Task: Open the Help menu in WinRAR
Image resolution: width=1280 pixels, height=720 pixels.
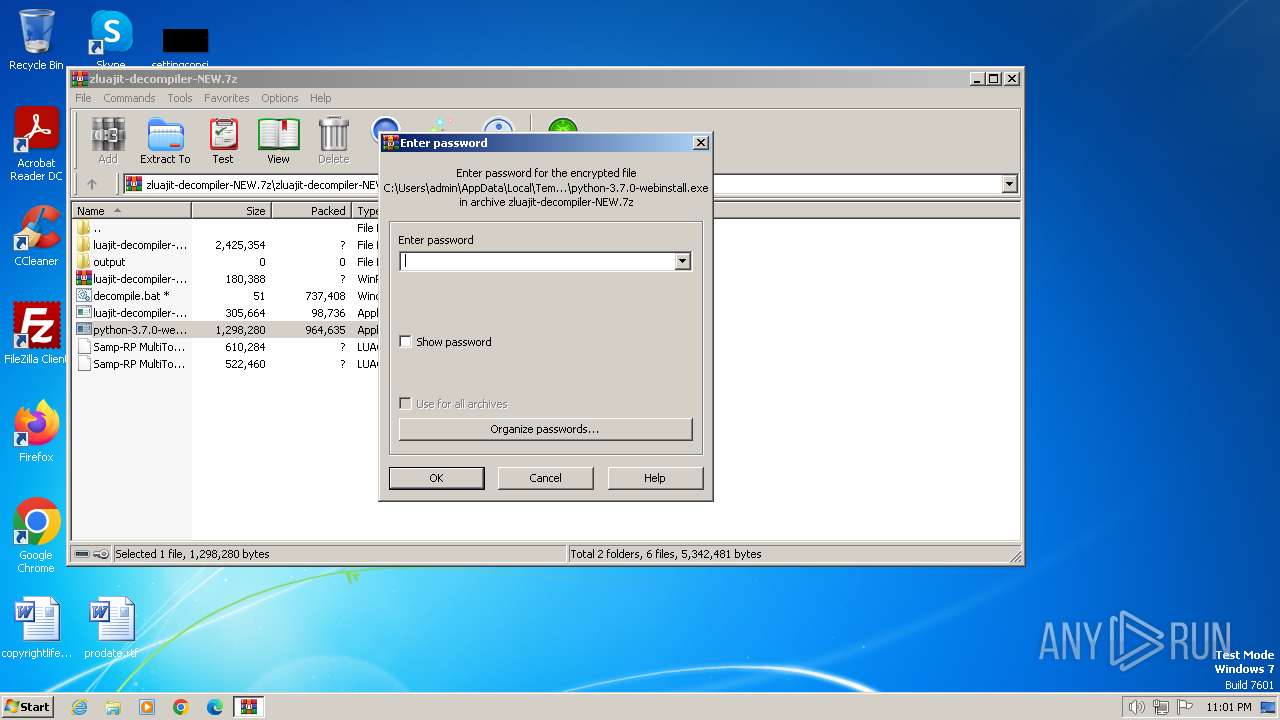Action: point(320,98)
